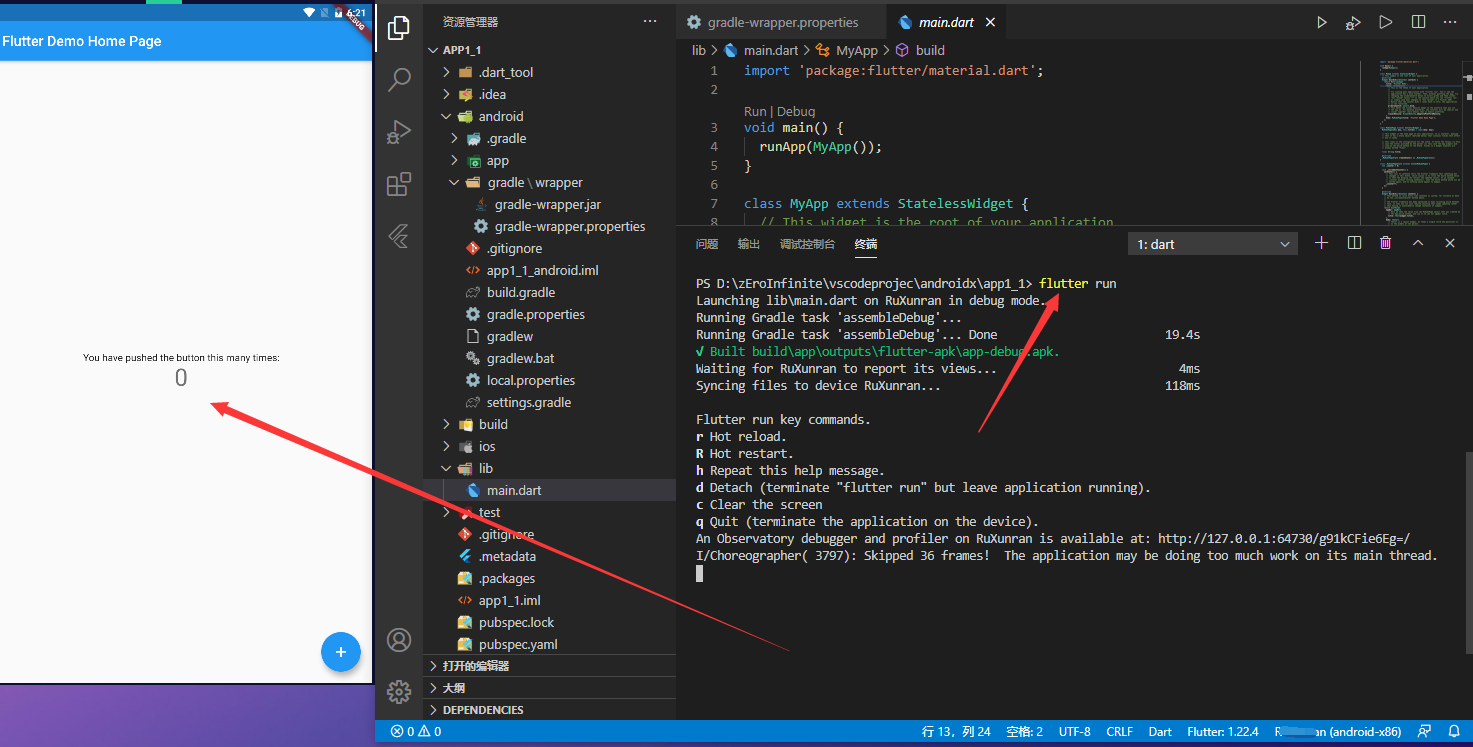This screenshot has height=747, width=1473.
Task: Expand the ios folder
Action: pos(446,446)
